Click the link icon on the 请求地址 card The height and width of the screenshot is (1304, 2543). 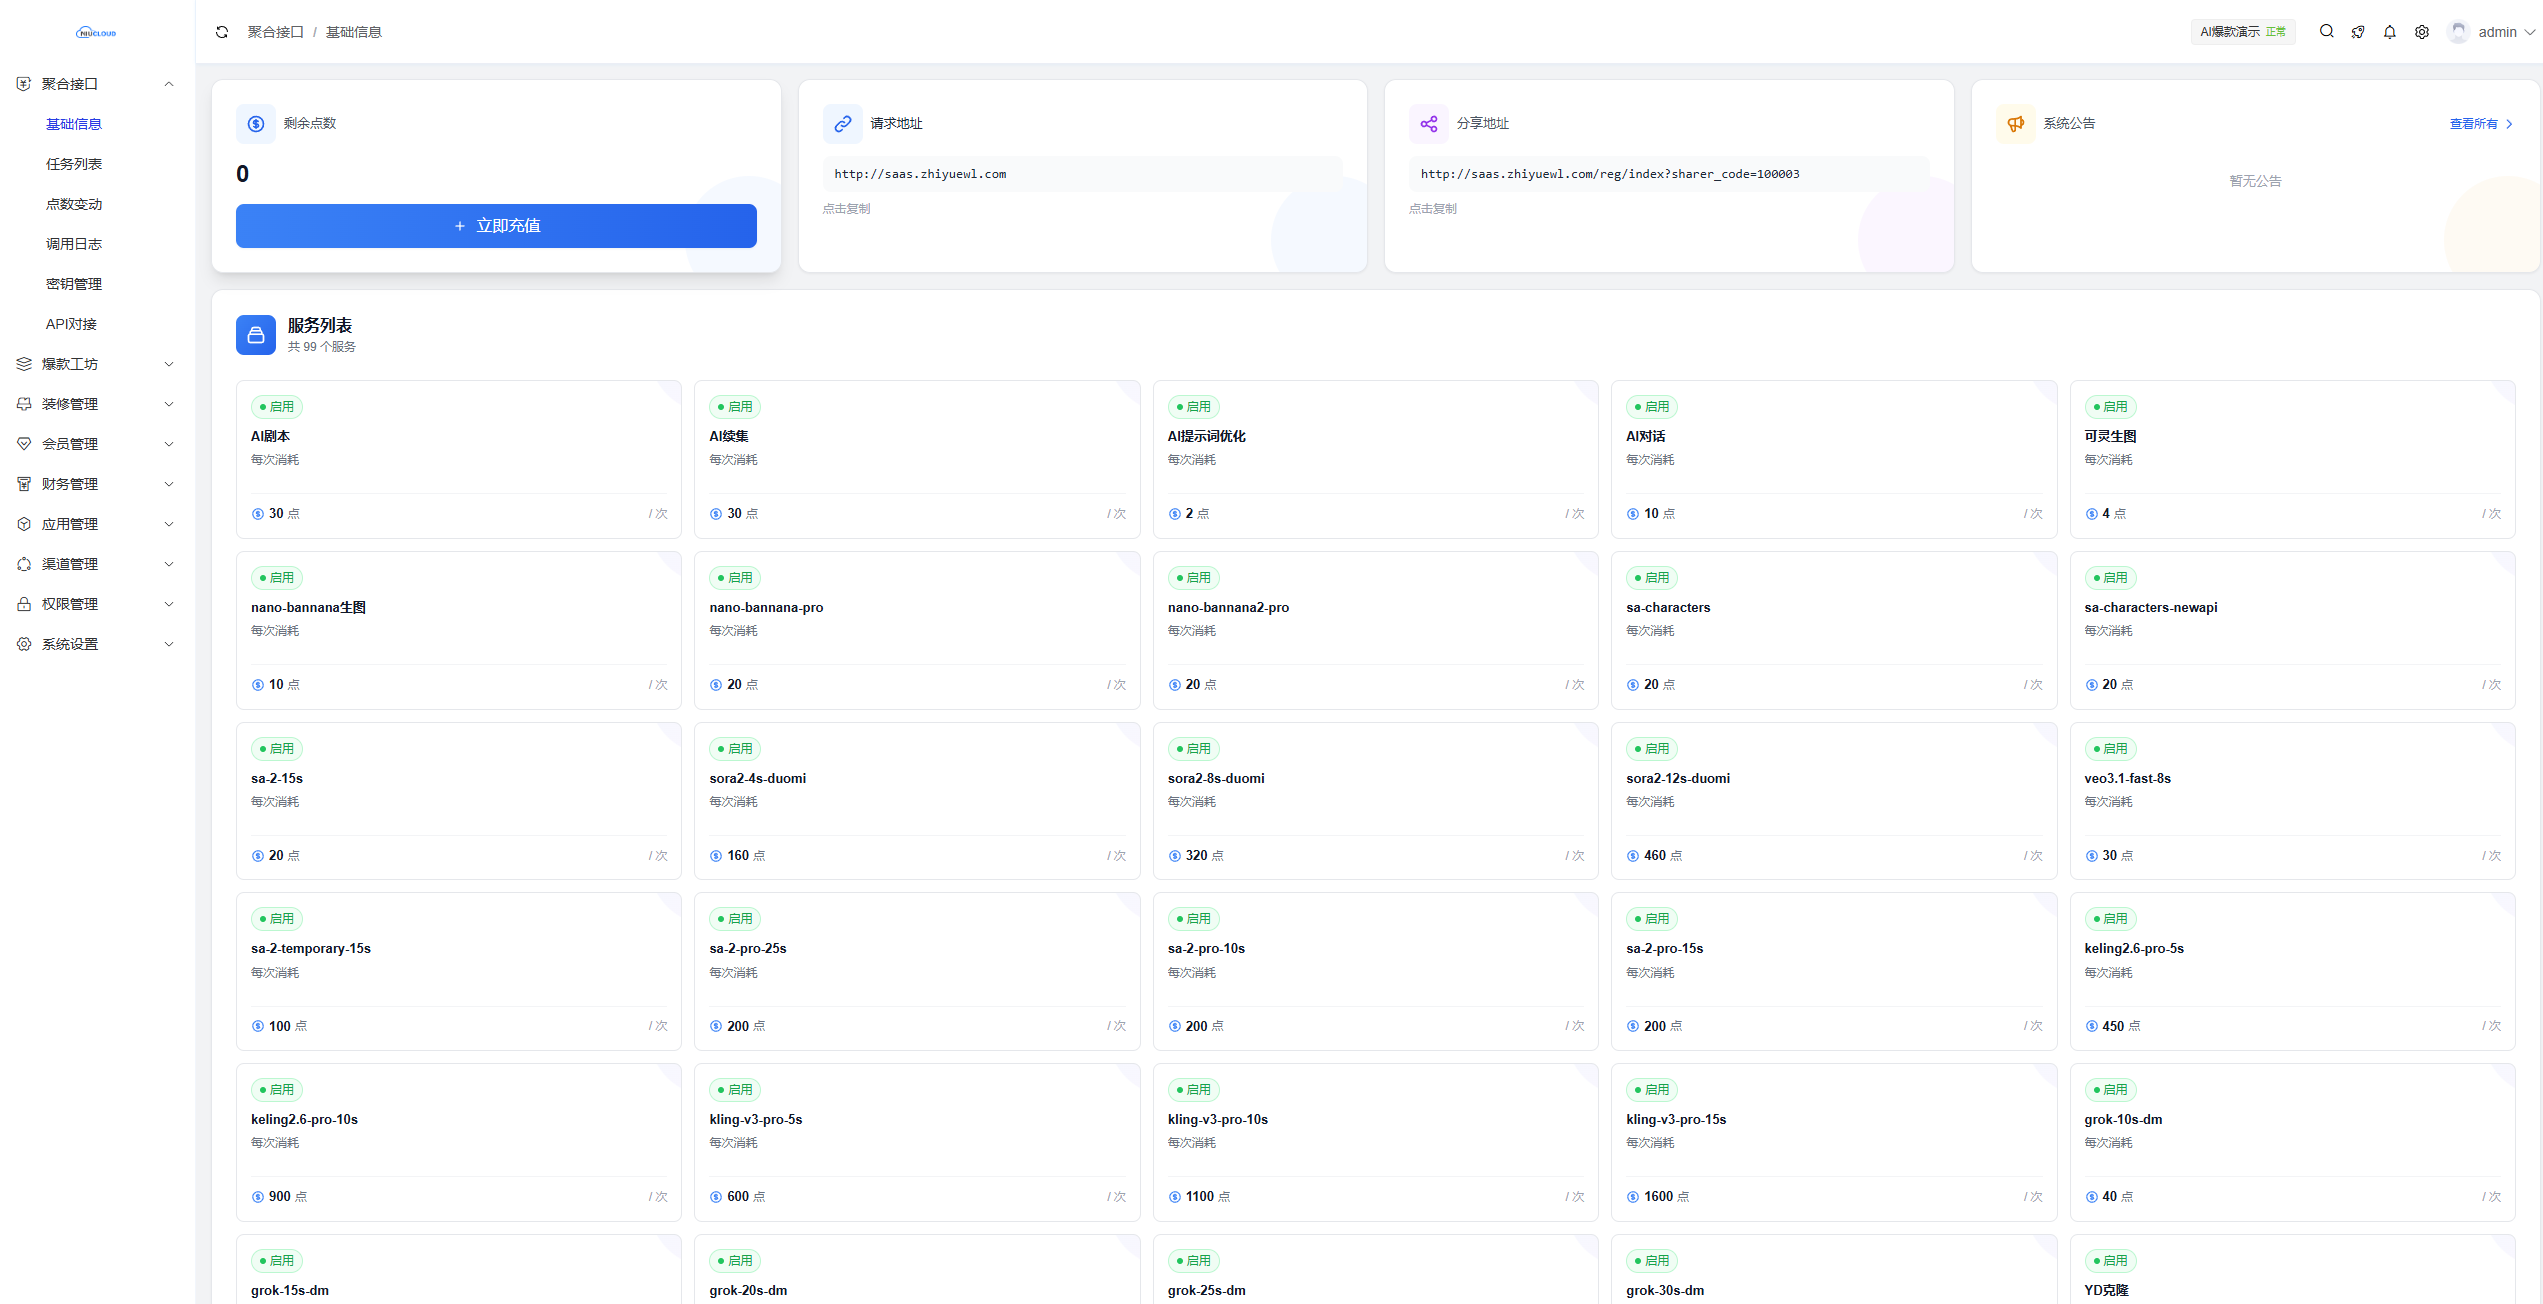[843, 124]
